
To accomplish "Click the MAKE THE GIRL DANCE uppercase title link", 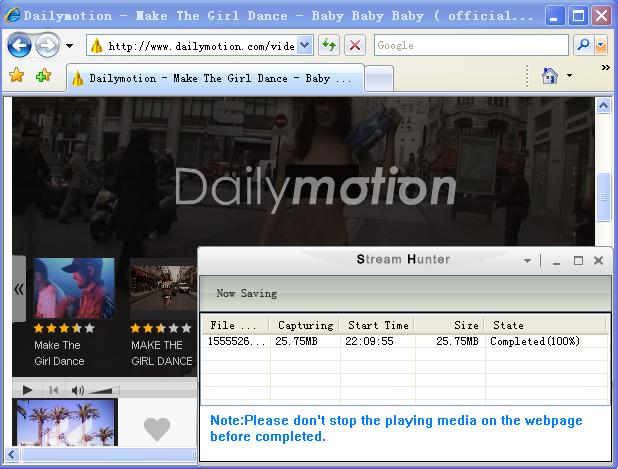I will click(162, 353).
